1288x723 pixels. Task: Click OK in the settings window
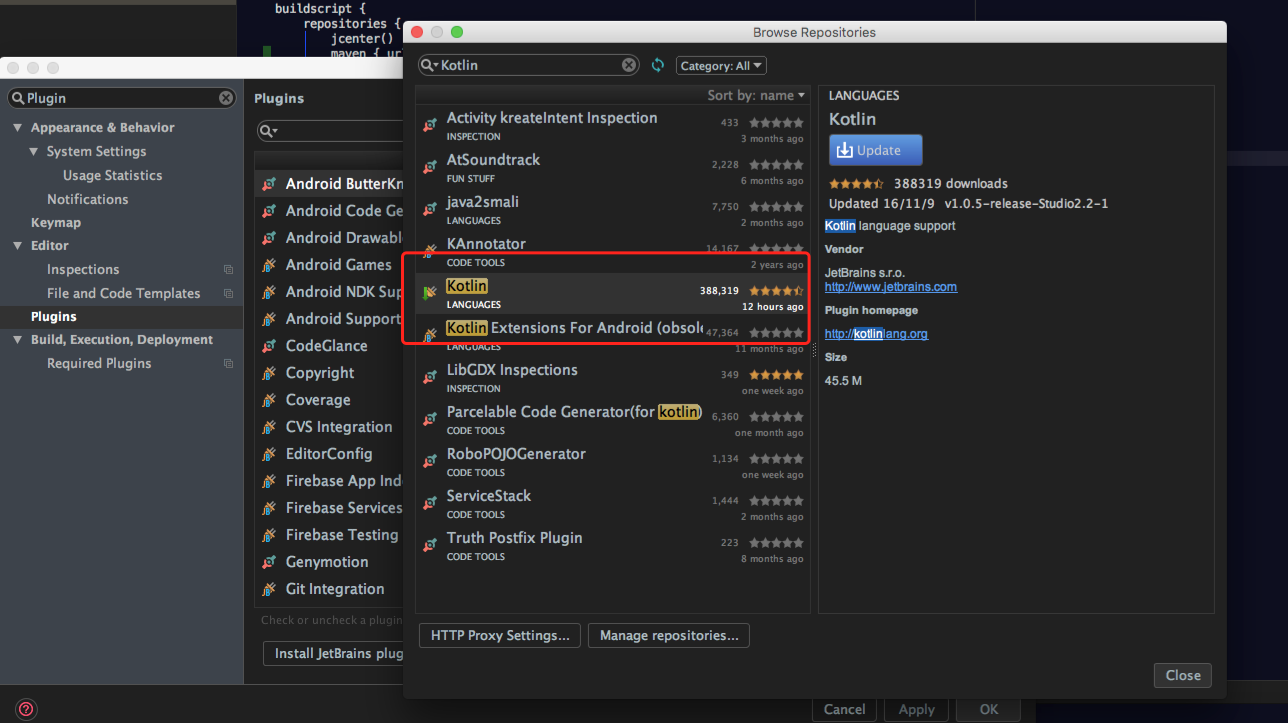pyautogui.click(x=988, y=709)
